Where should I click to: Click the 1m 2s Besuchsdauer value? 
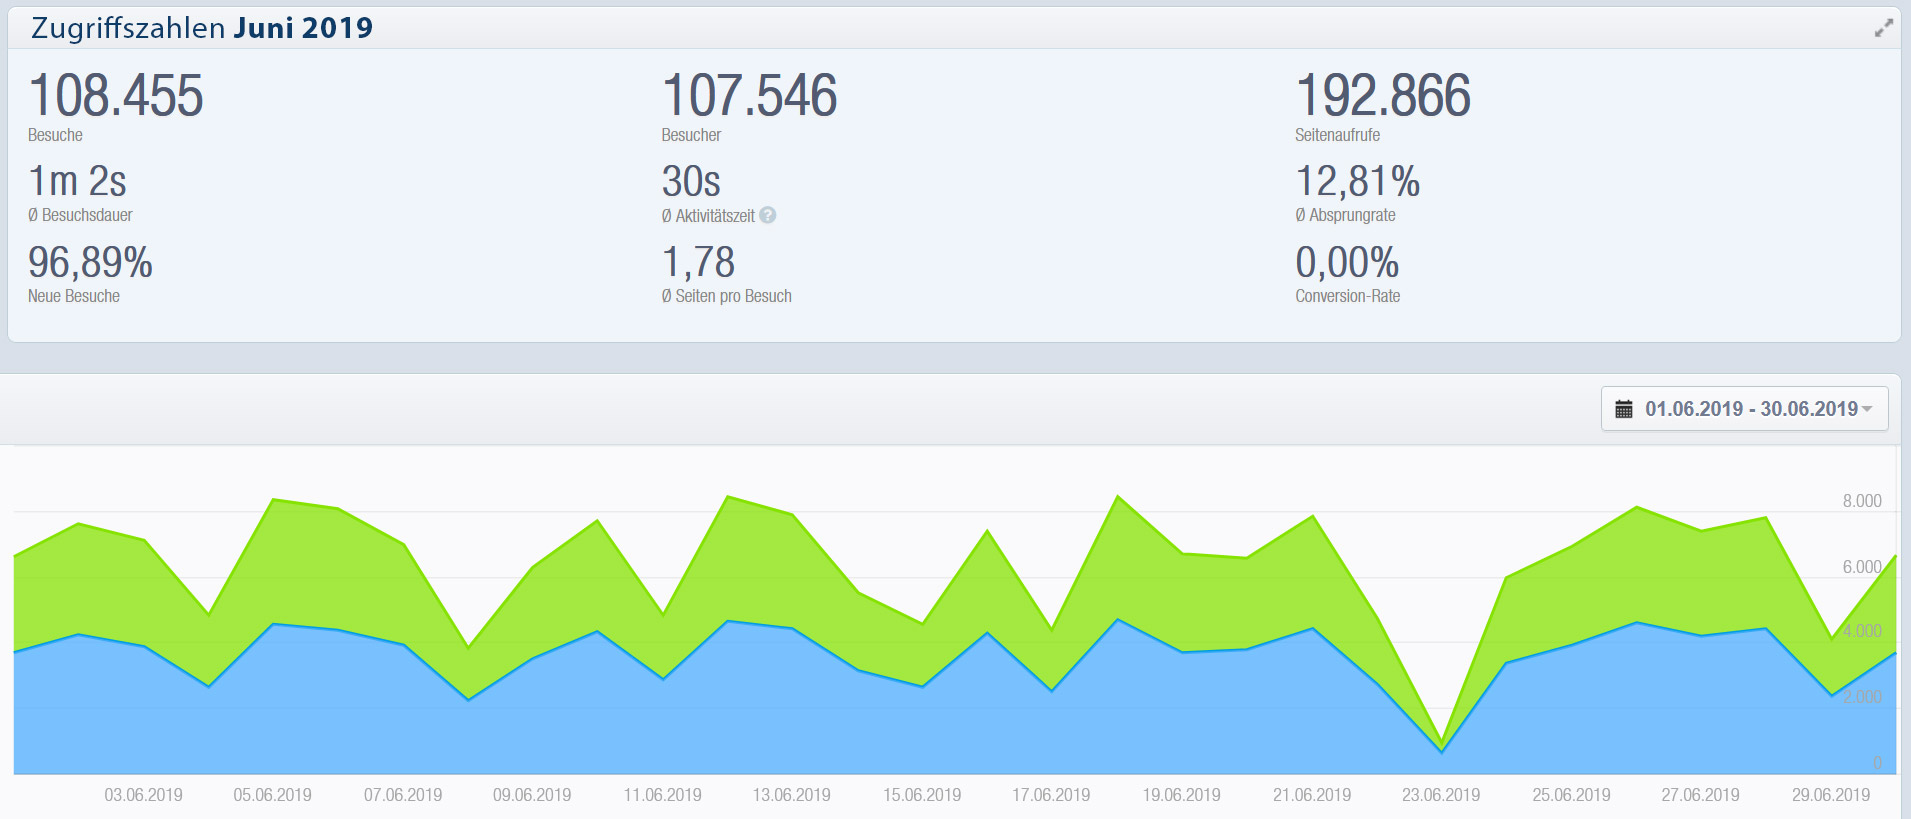[77, 182]
